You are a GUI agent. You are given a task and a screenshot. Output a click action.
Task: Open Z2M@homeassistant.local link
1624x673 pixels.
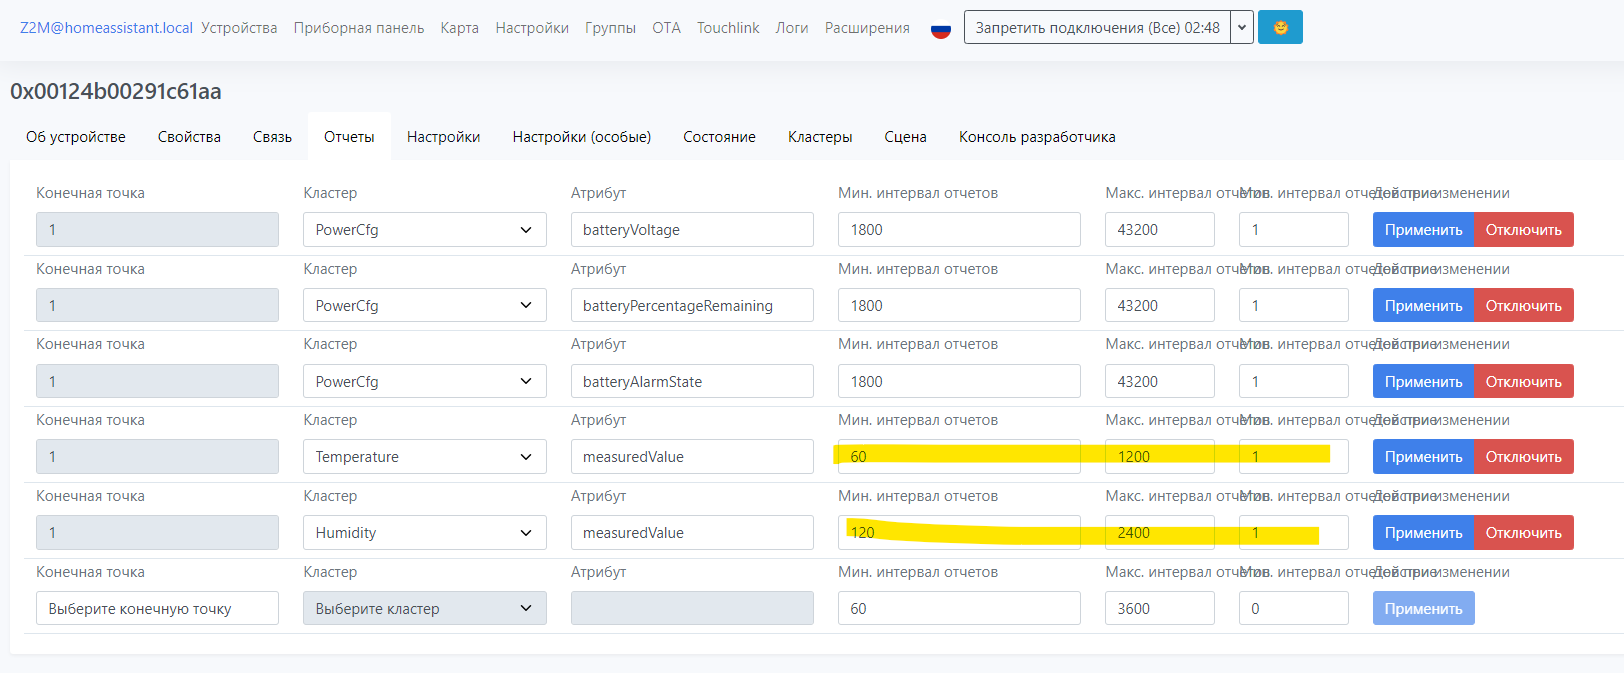pyautogui.click(x=106, y=28)
